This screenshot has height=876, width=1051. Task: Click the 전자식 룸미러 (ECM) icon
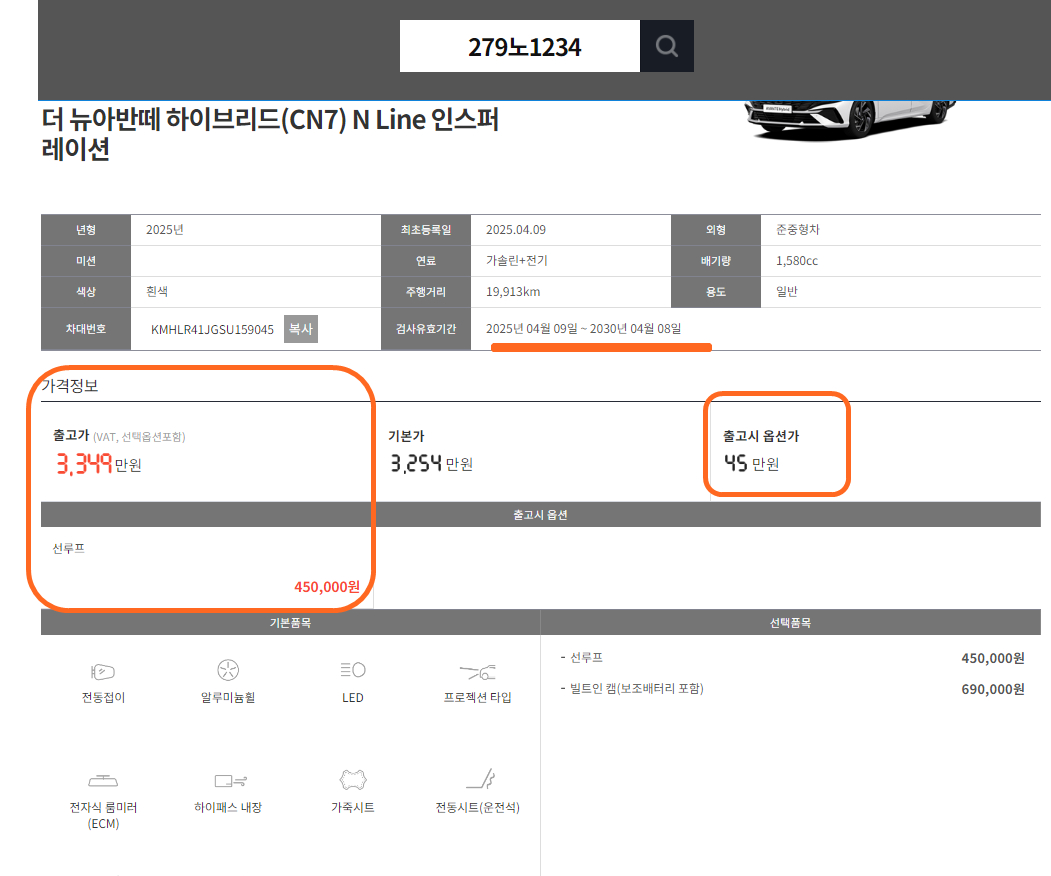(103, 781)
